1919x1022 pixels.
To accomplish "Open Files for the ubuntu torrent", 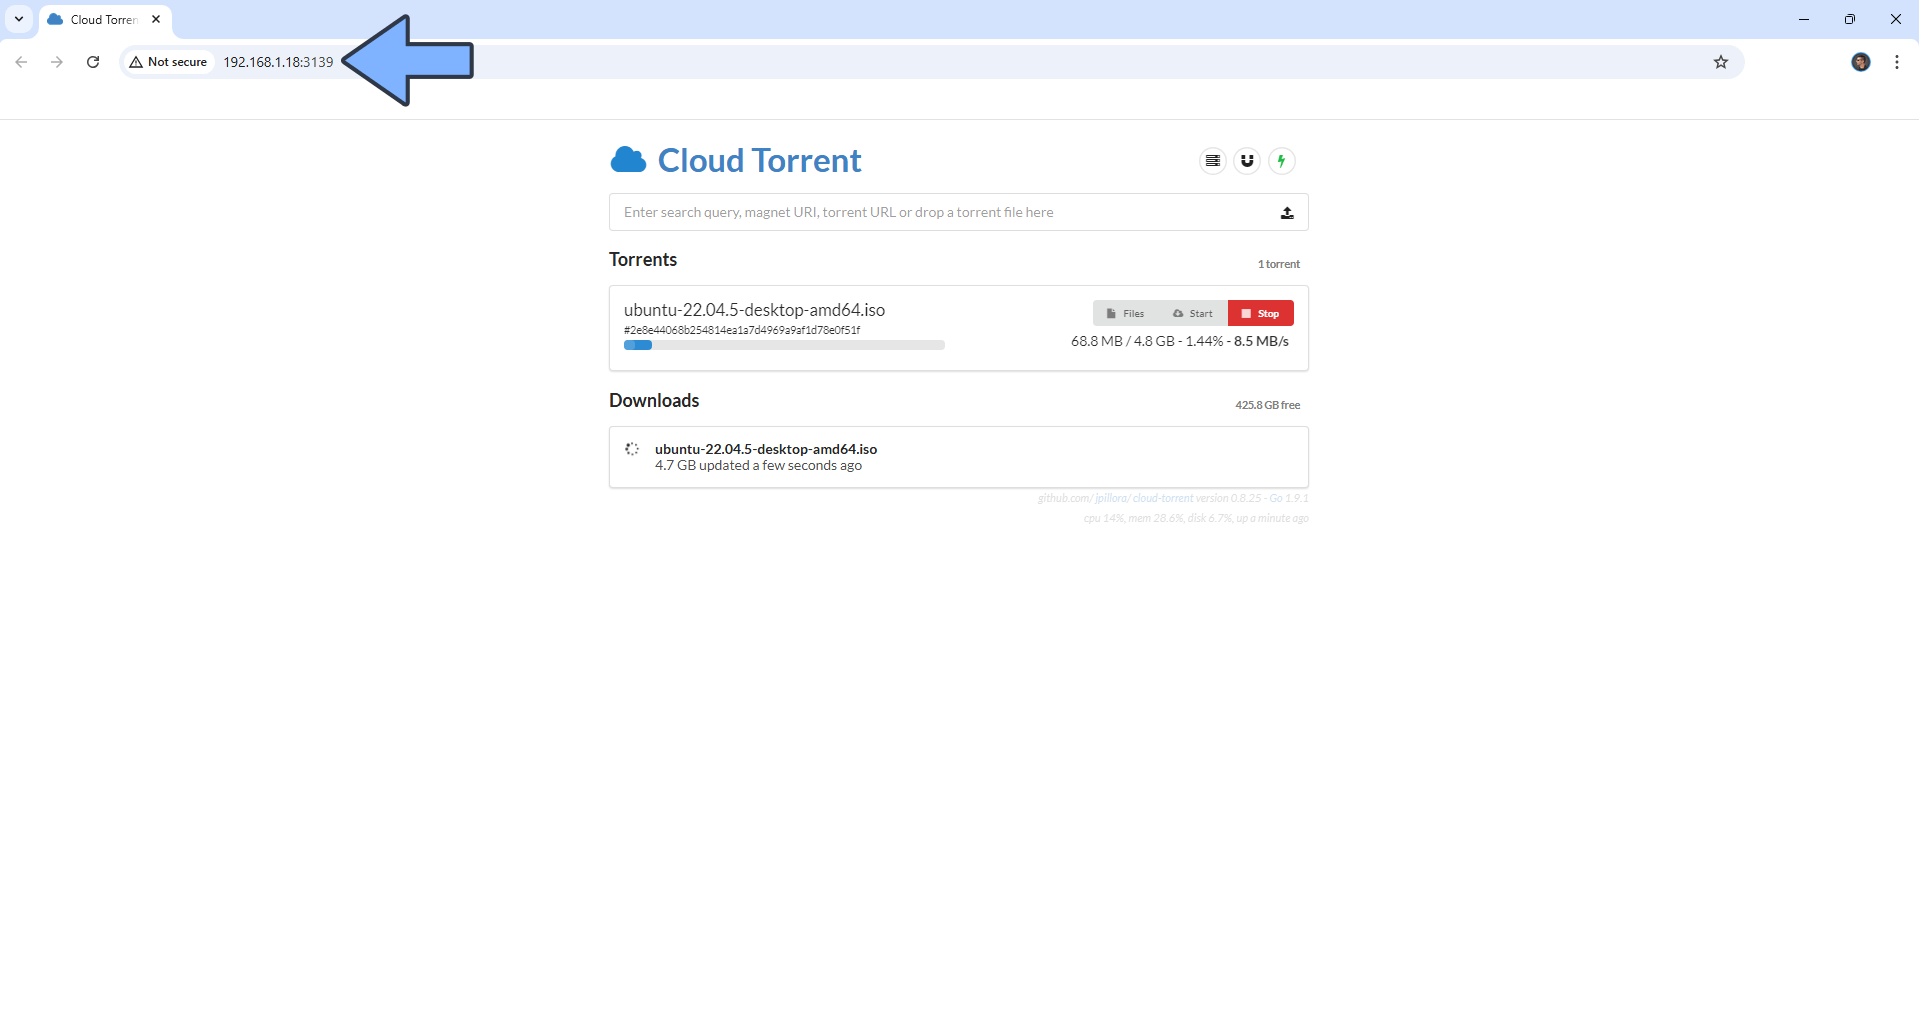I will [x=1125, y=314].
